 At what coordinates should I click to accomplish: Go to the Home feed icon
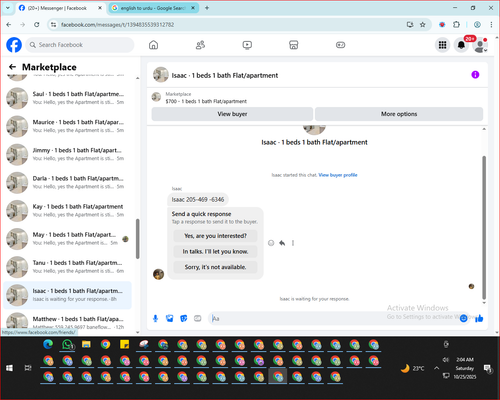[x=153, y=45]
